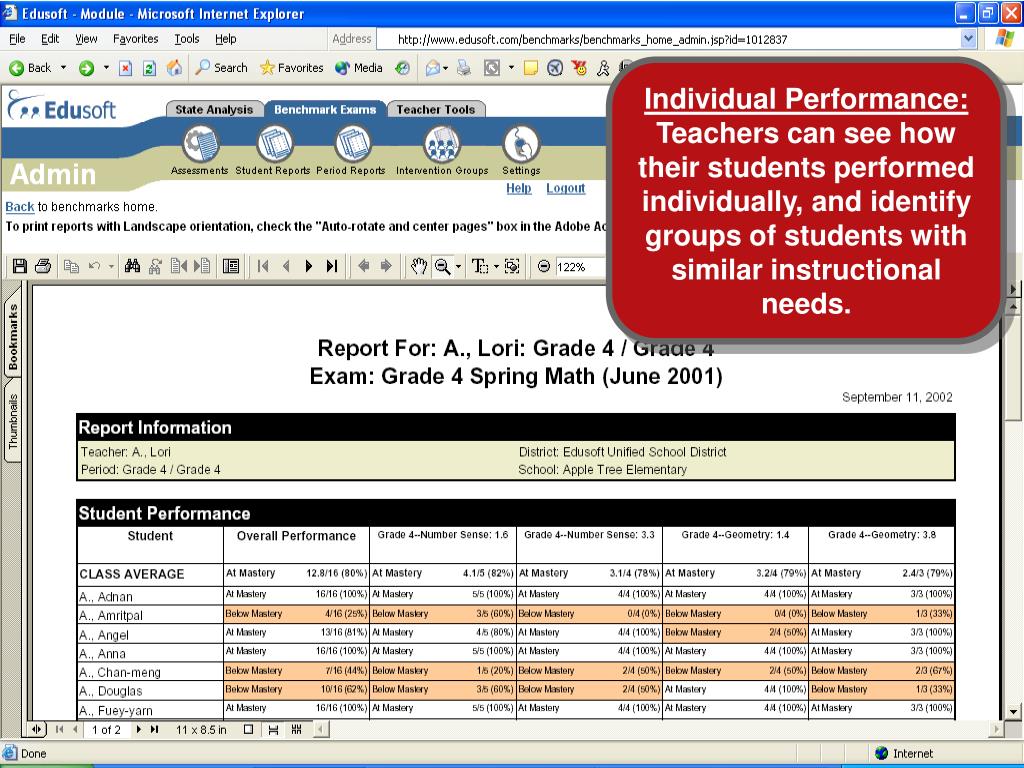Open the Settings icon in Edusoft
Image resolution: width=1024 pixels, height=768 pixels.
pyautogui.click(x=521, y=144)
